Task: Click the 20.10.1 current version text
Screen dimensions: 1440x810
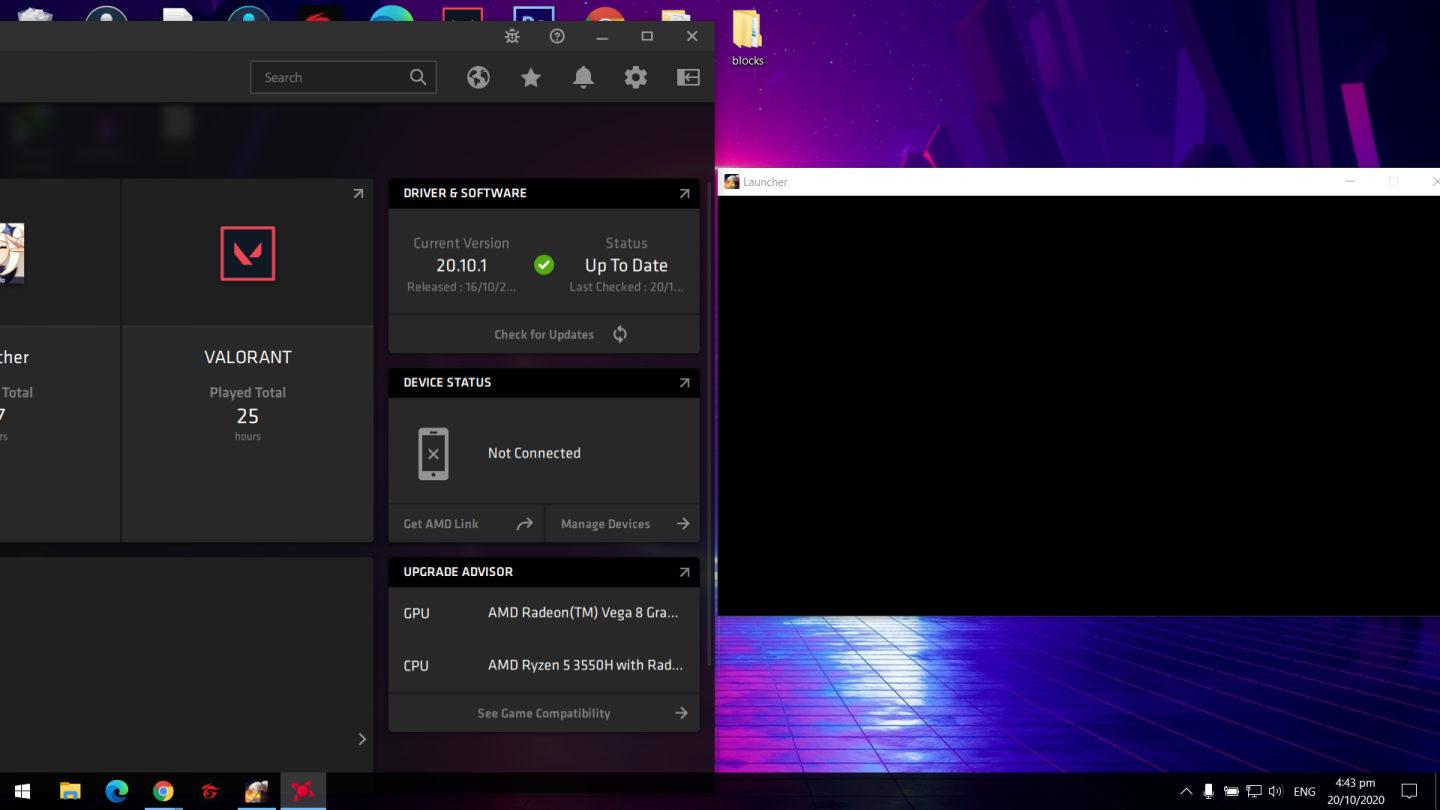Action: (x=461, y=265)
